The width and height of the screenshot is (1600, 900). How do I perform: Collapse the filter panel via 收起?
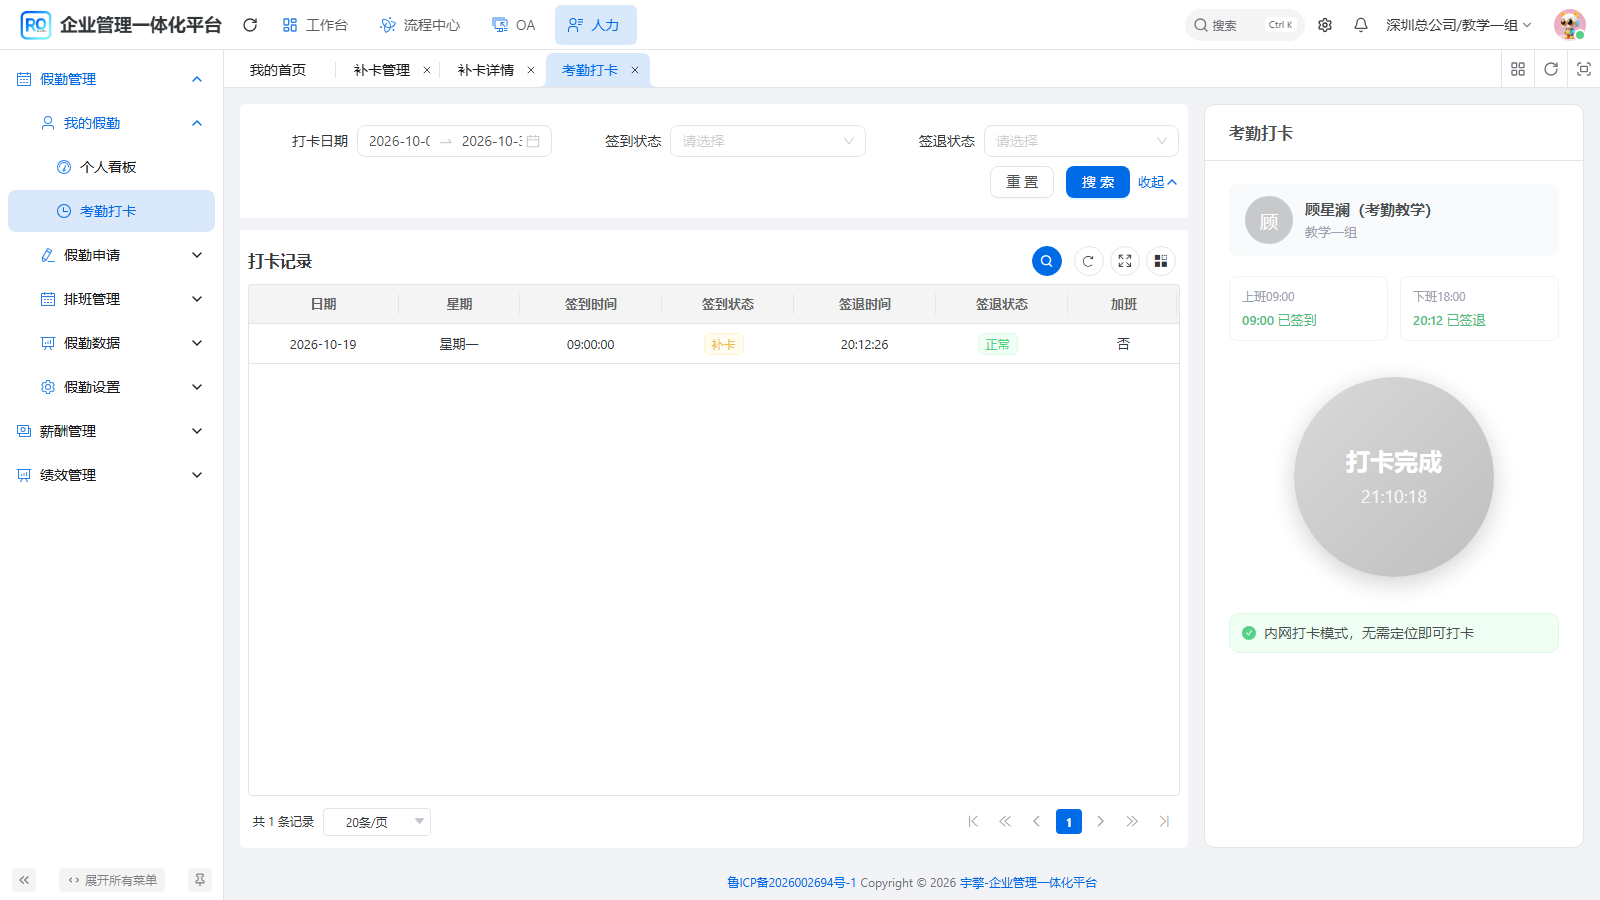point(1157,182)
